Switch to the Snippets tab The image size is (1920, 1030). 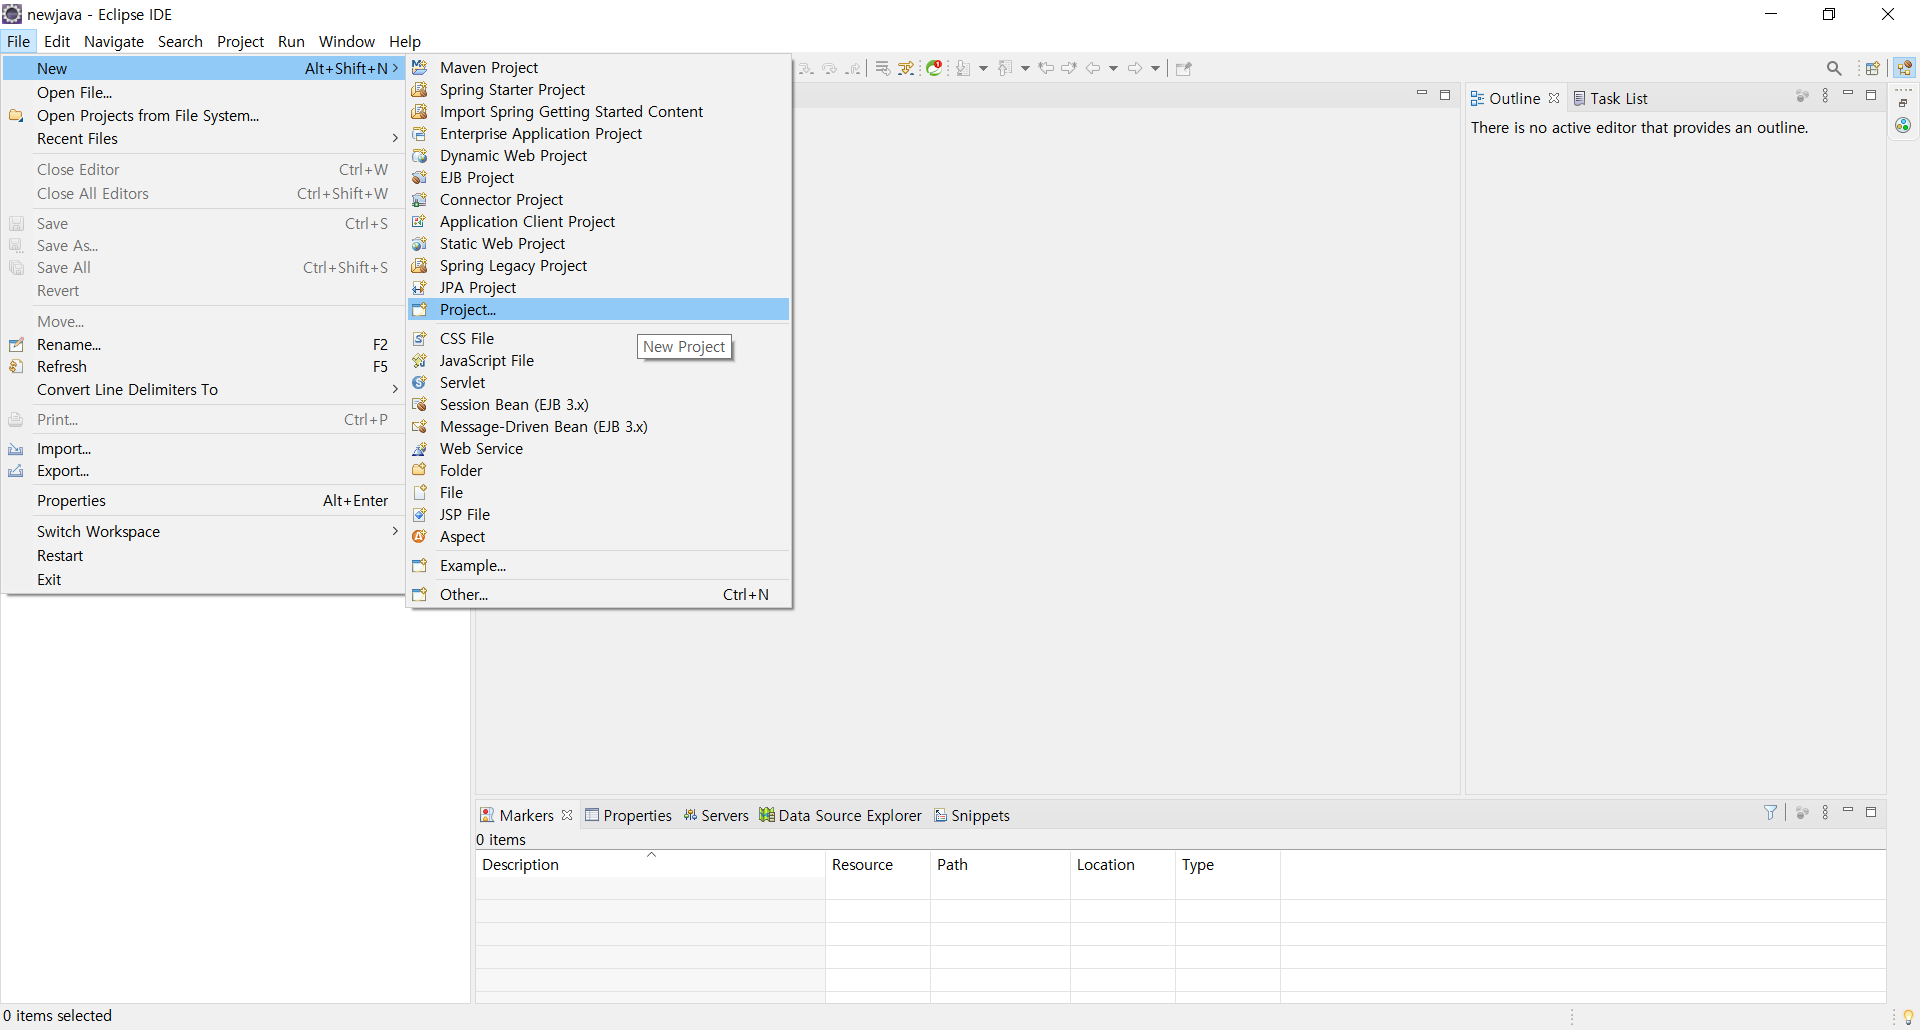click(972, 815)
